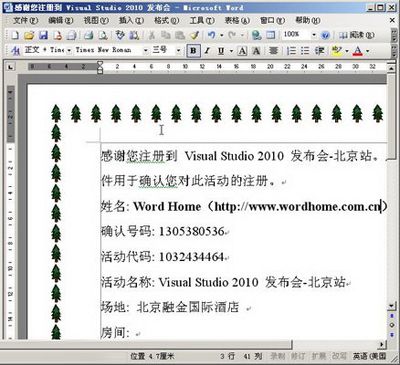The image size is (400, 365).
Task: Click the greyed Redo arrow
Action: 232,35
